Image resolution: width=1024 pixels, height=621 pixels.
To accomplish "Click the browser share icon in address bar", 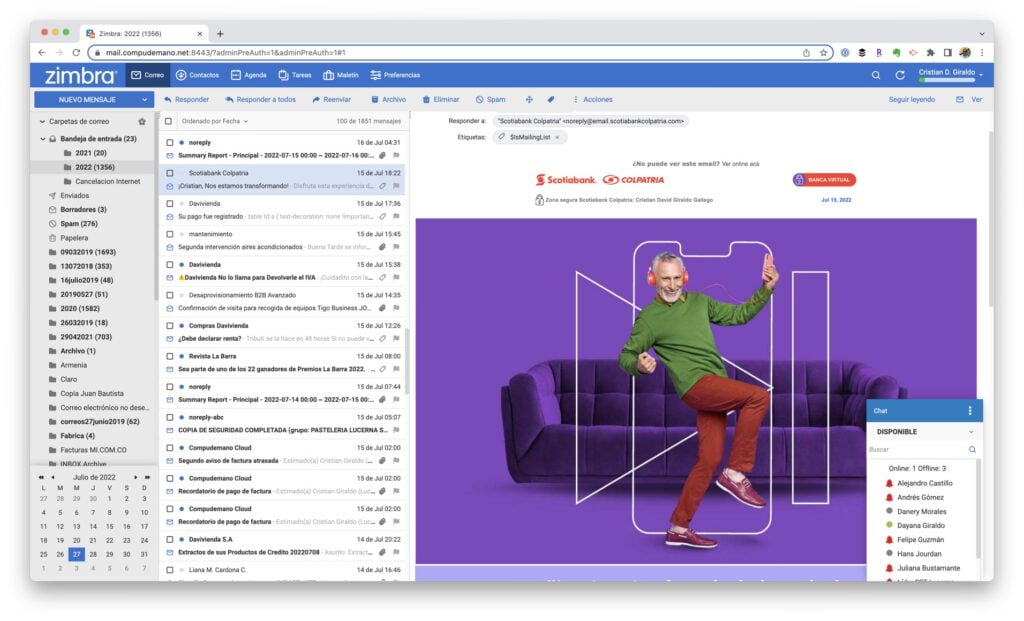I will click(x=806, y=52).
